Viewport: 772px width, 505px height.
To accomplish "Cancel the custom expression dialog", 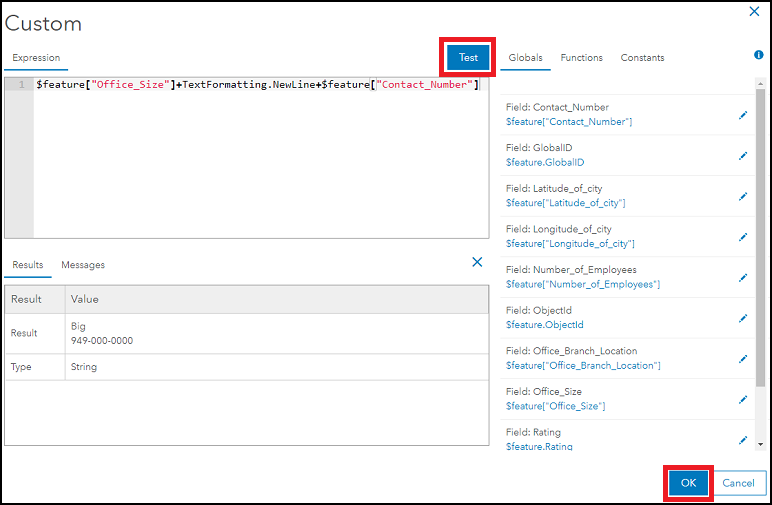I will point(738,483).
